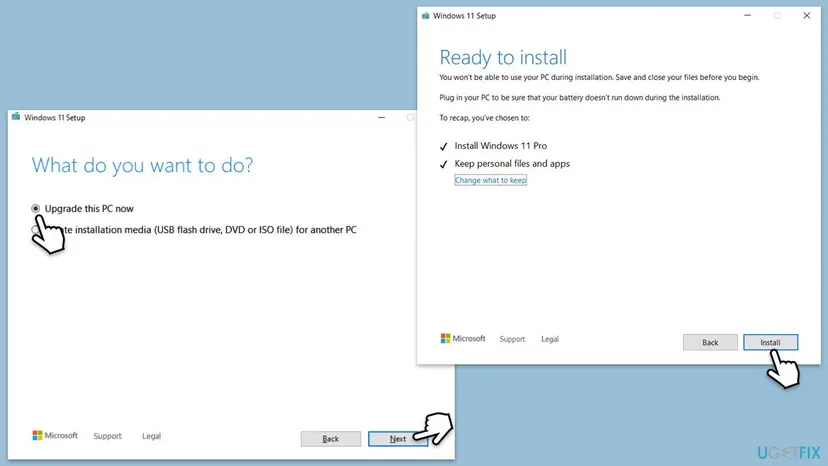Click Windows 11 Setup title icon in Ready to install window
Screen dimensions: 828x466
tap(426, 16)
